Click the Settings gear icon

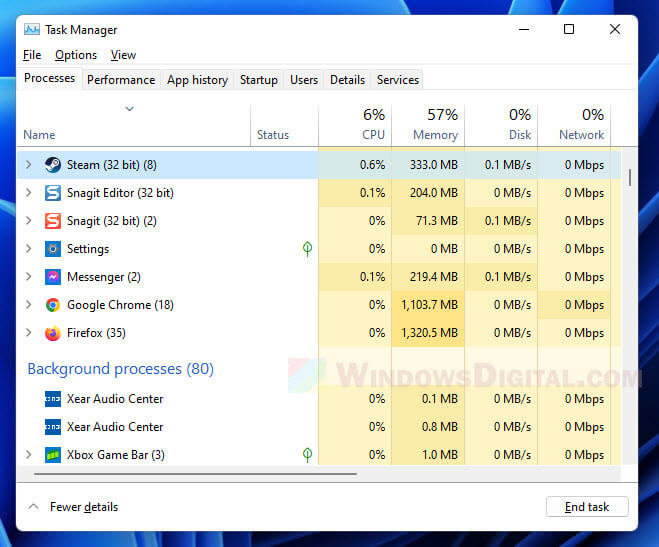pos(53,249)
